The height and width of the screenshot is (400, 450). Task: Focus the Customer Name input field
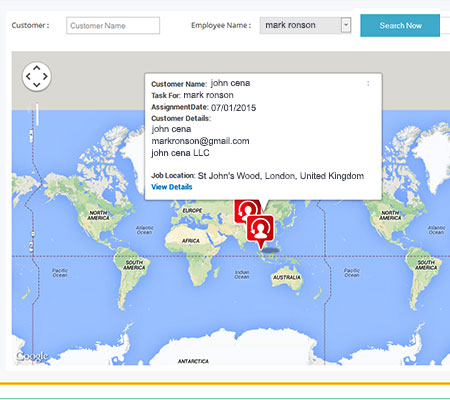[x=113, y=26]
